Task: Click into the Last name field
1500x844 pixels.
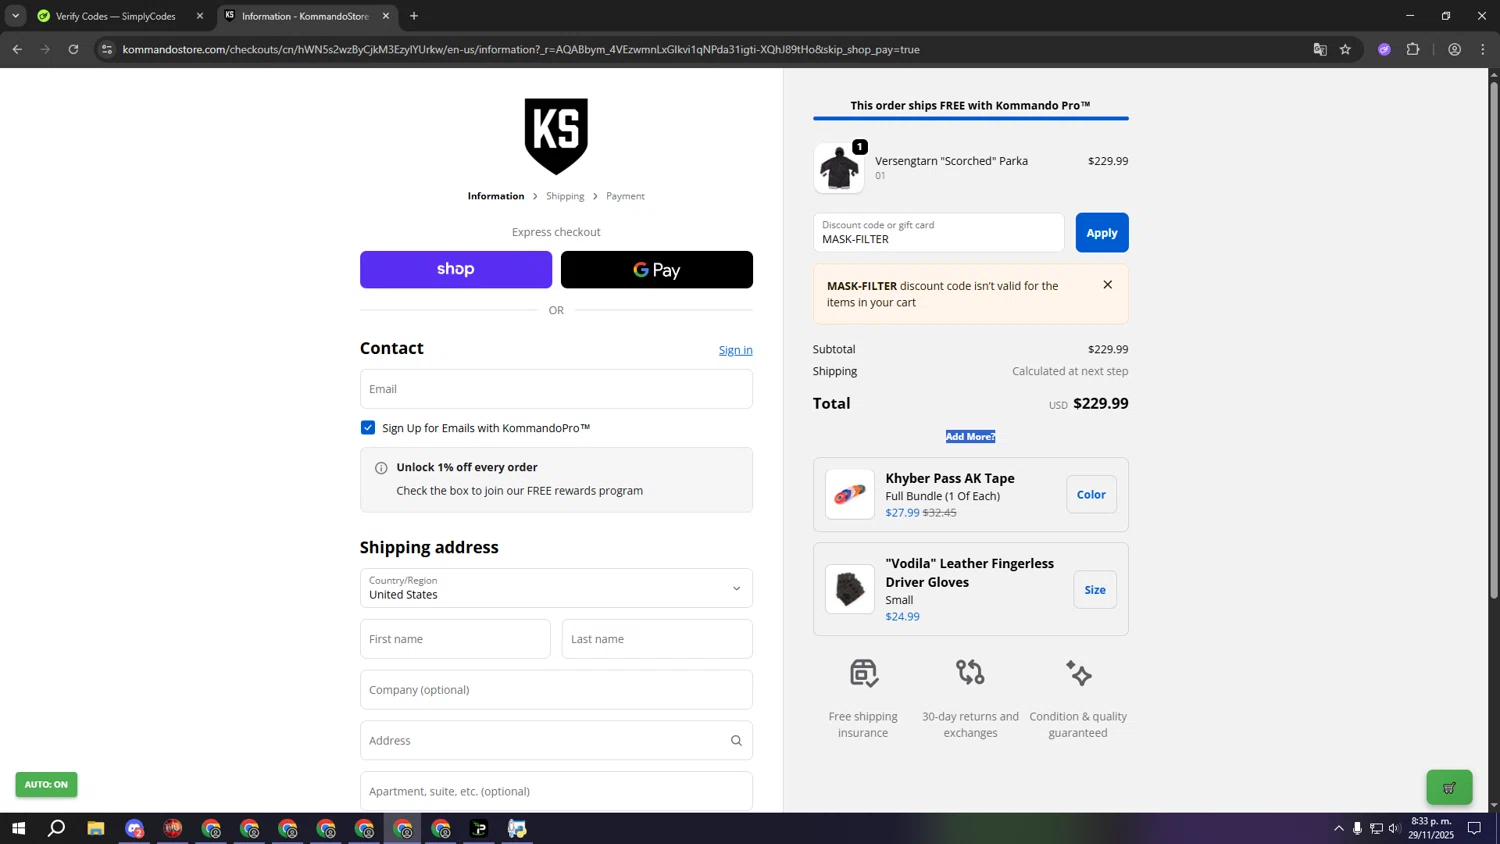Action: pyautogui.click(x=657, y=639)
